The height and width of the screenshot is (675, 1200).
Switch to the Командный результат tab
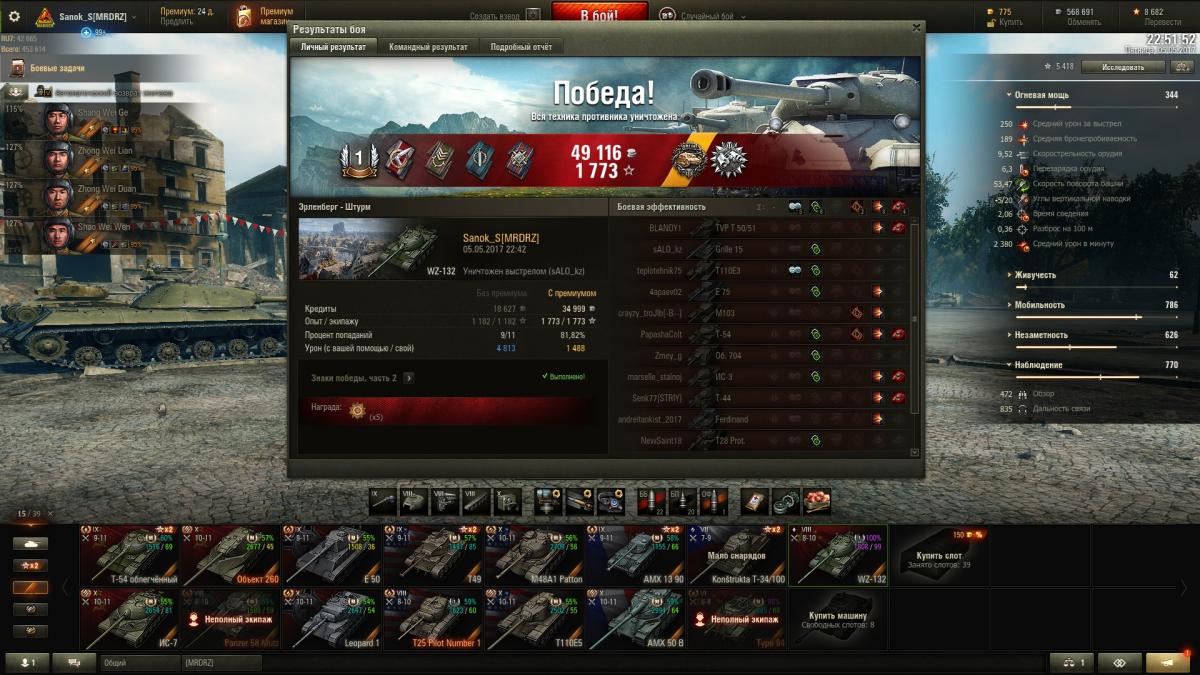(x=429, y=47)
